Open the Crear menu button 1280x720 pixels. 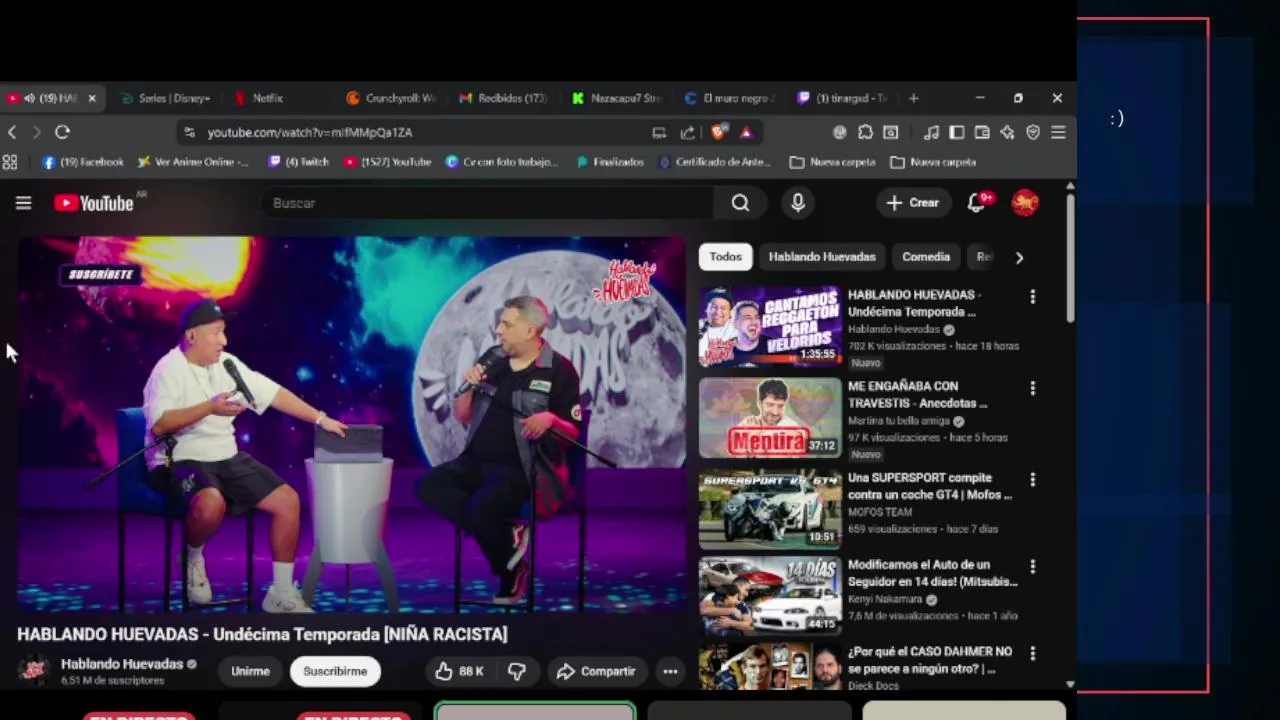pos(913,203)
